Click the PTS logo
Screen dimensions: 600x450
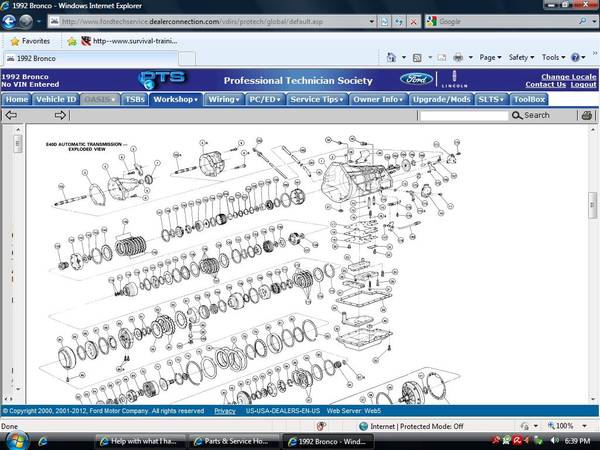coord(162,80)
